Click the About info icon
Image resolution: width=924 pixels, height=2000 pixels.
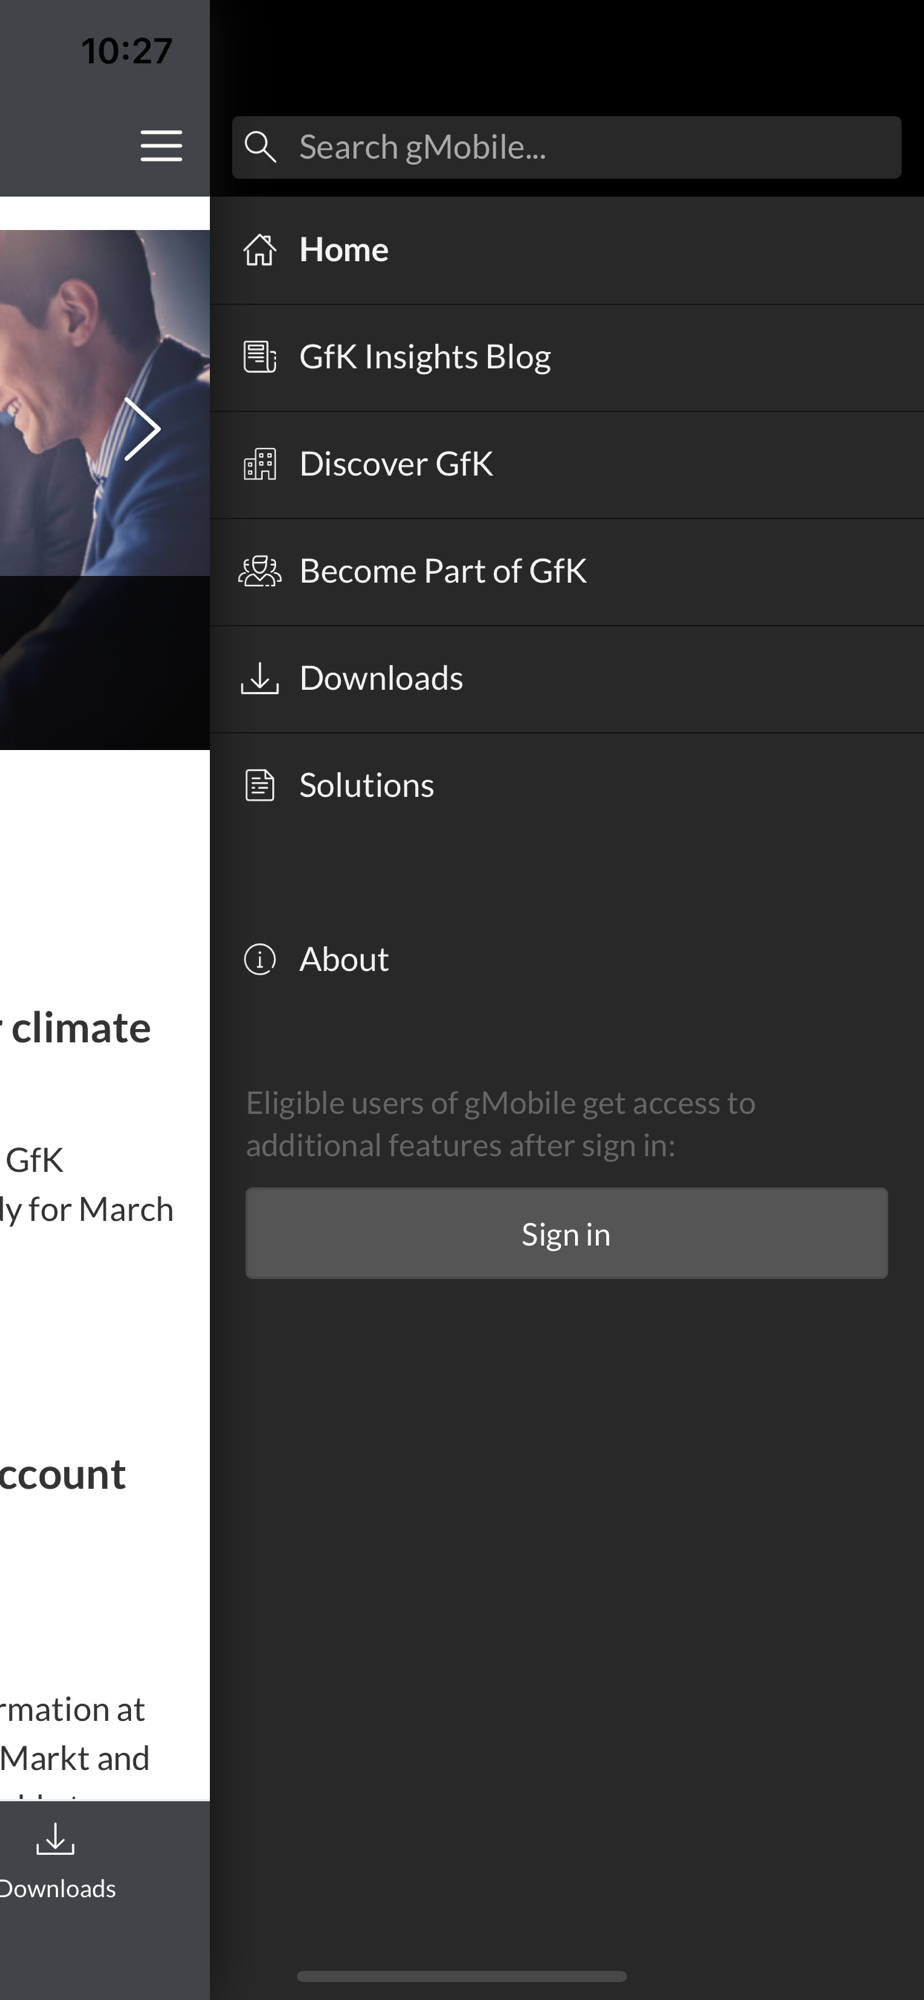(260, 959)
